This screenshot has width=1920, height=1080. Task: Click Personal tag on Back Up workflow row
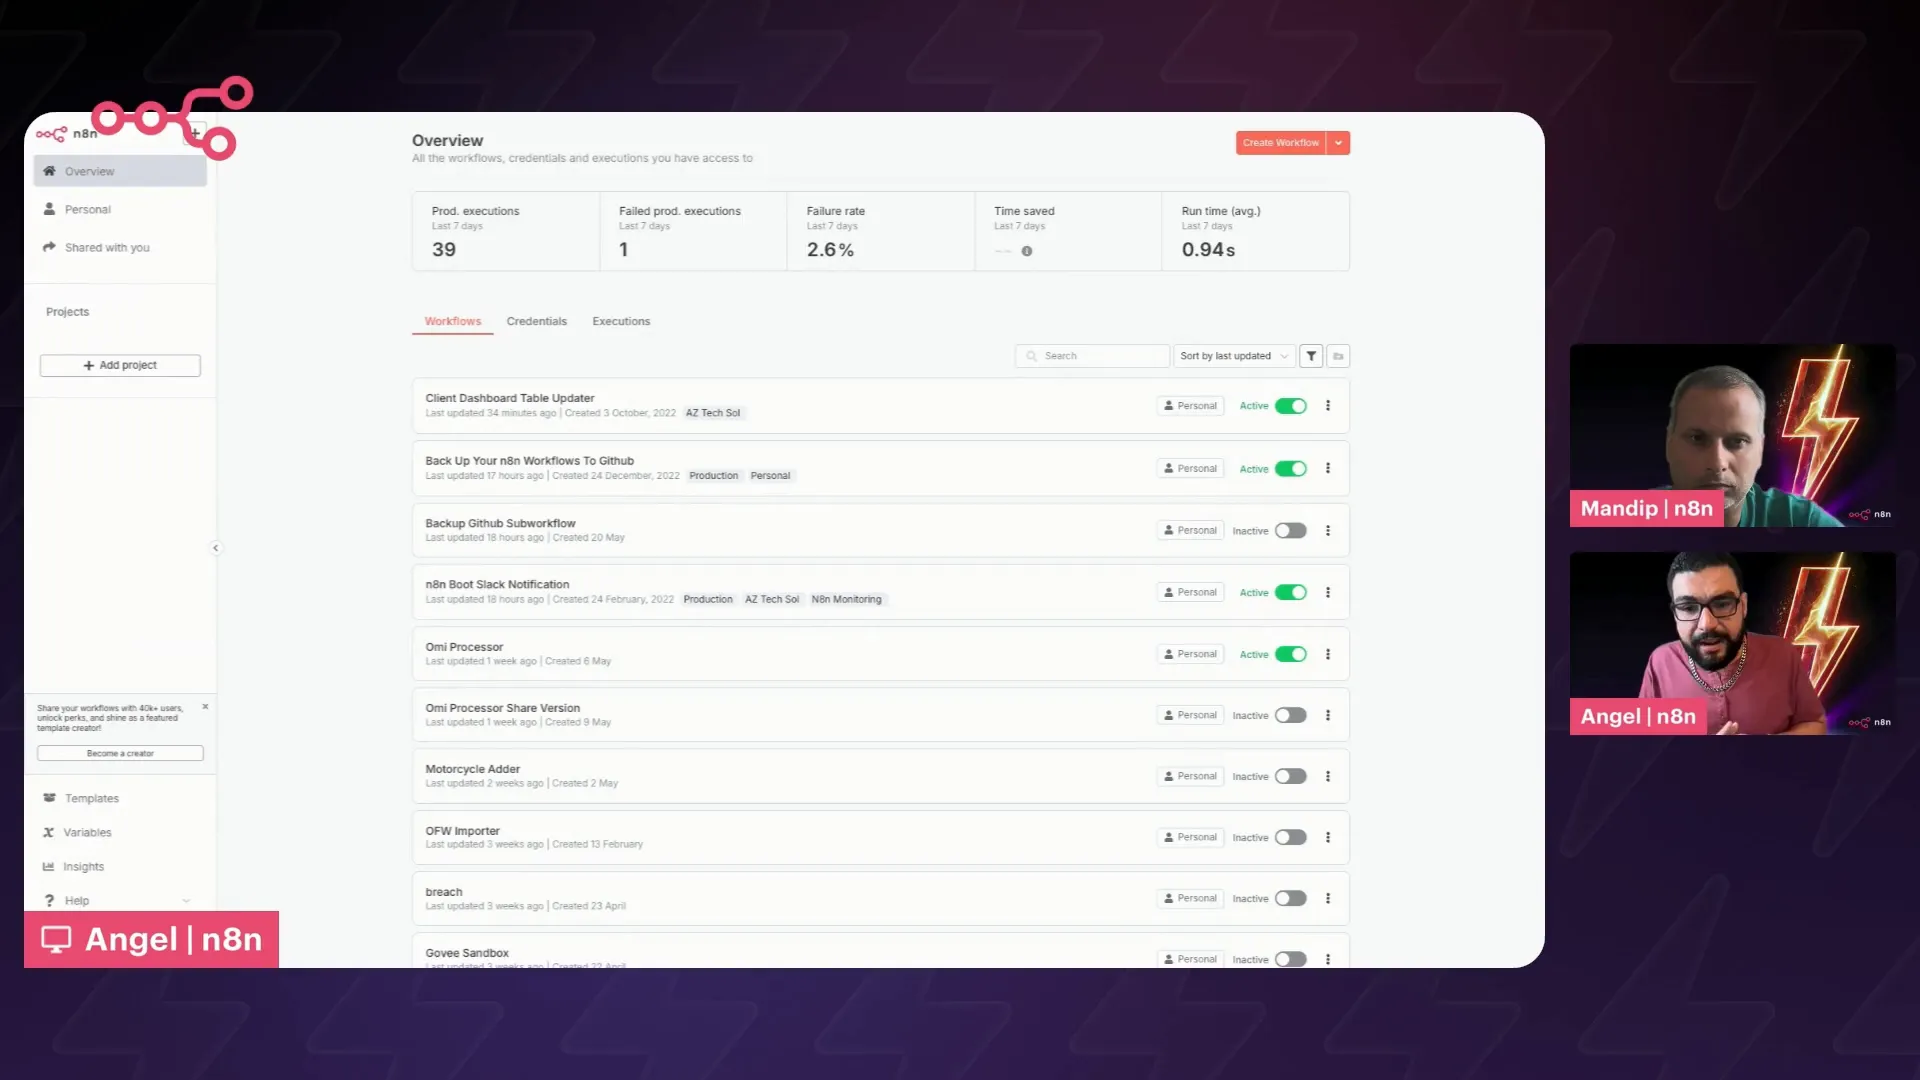770,476
